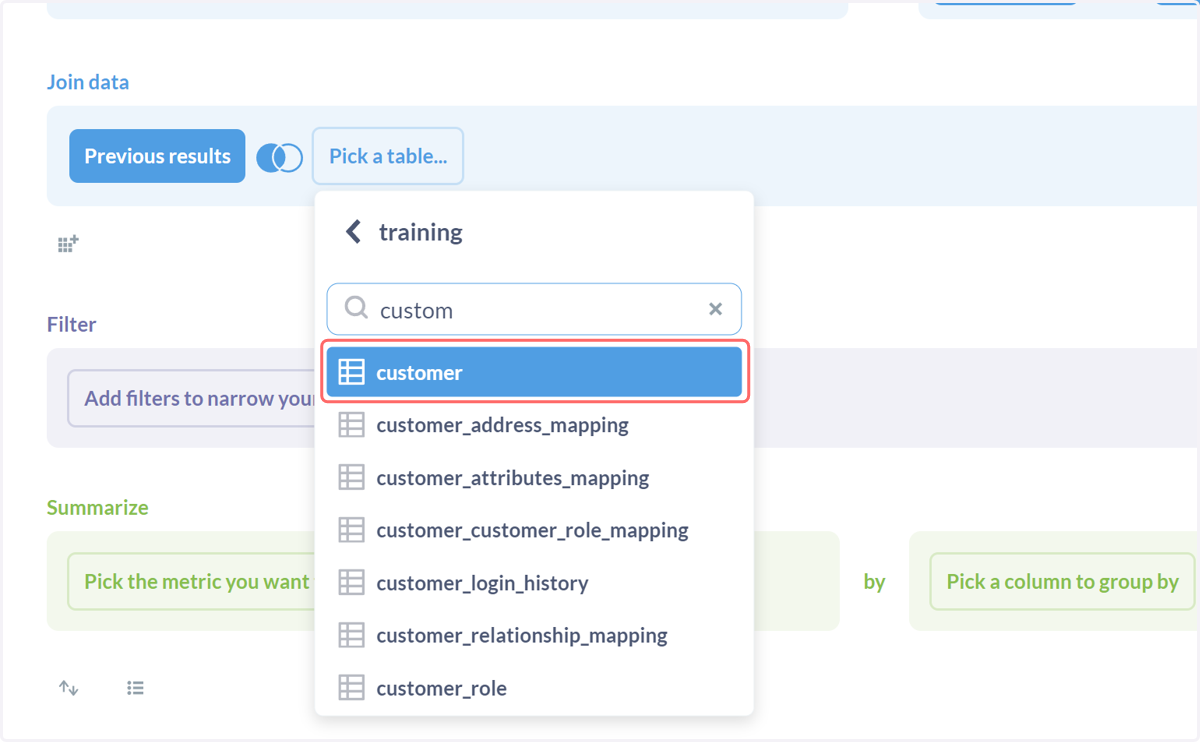The width and height of the screenshot is (1200, 742).
Task: Click the Join data heading
Action: coord(88,82)
